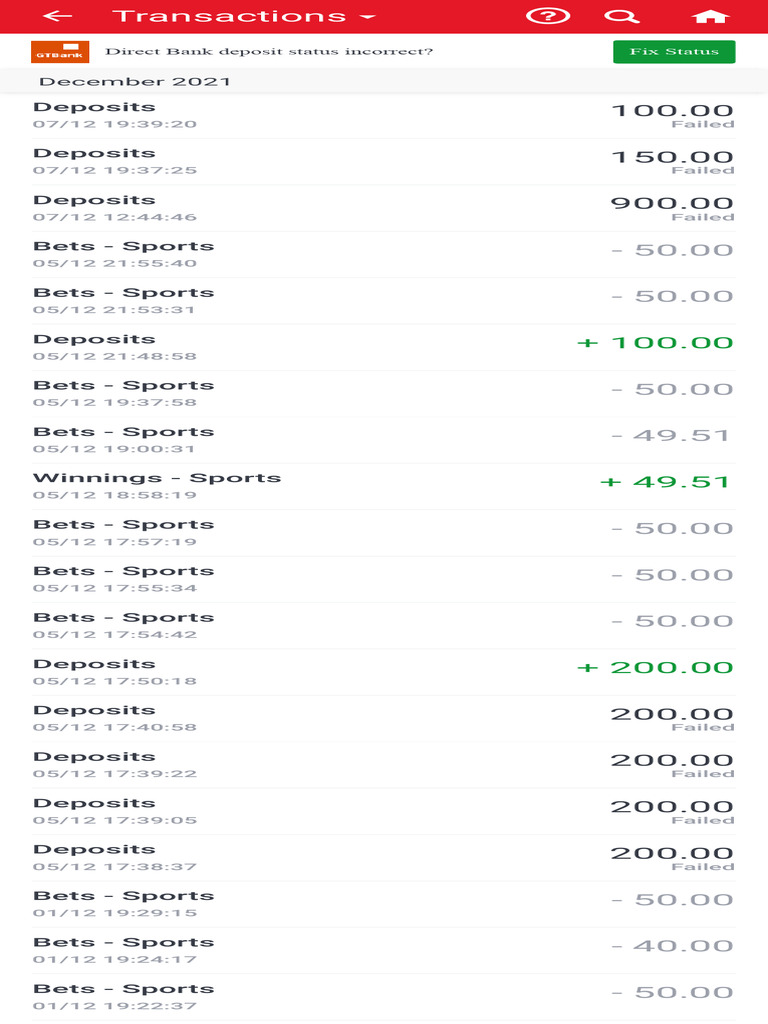Viewport: 768px width, 1024px height.
Task: Open failed 100.00 deposit at 19:39:20
Action: click(x=384, y=115)
